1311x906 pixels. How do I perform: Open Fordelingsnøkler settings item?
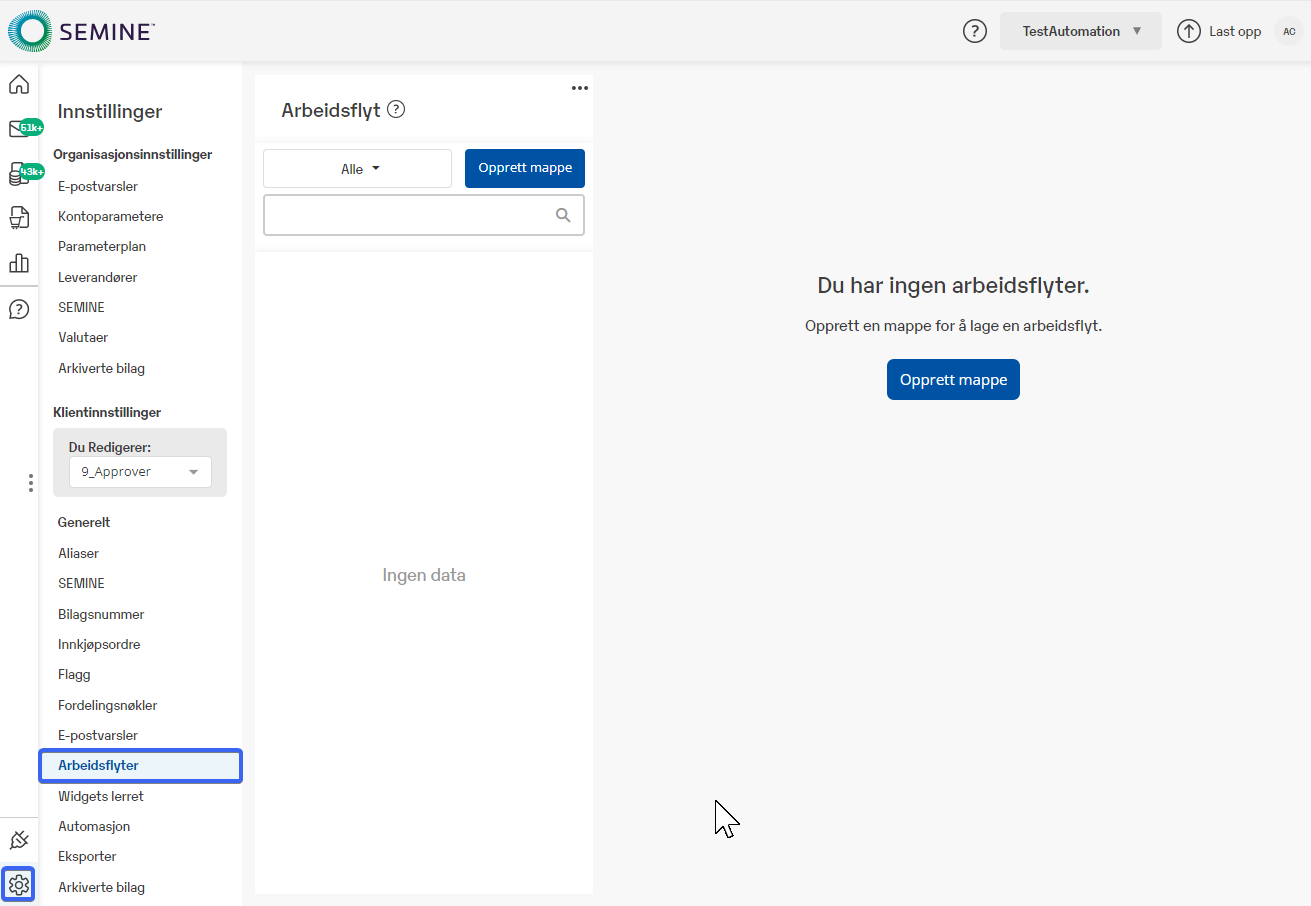coord(107,705)
